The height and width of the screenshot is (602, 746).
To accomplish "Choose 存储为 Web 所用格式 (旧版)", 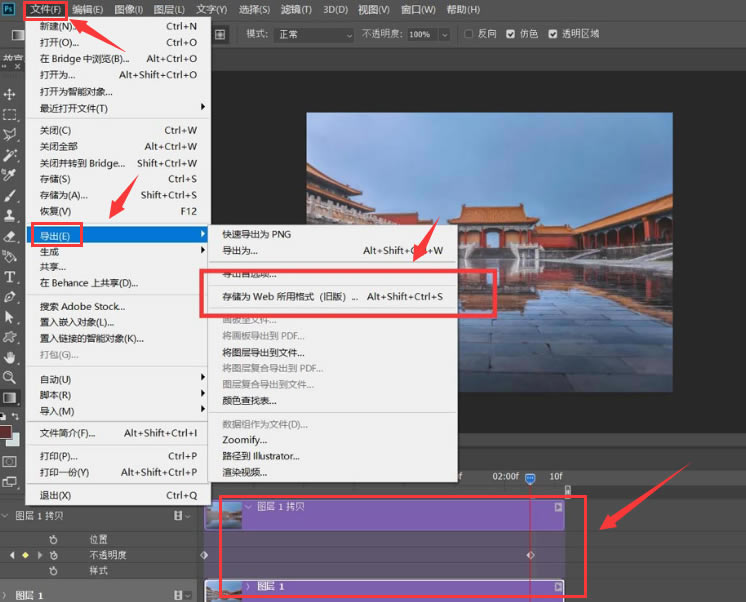I will coord(333,296).
